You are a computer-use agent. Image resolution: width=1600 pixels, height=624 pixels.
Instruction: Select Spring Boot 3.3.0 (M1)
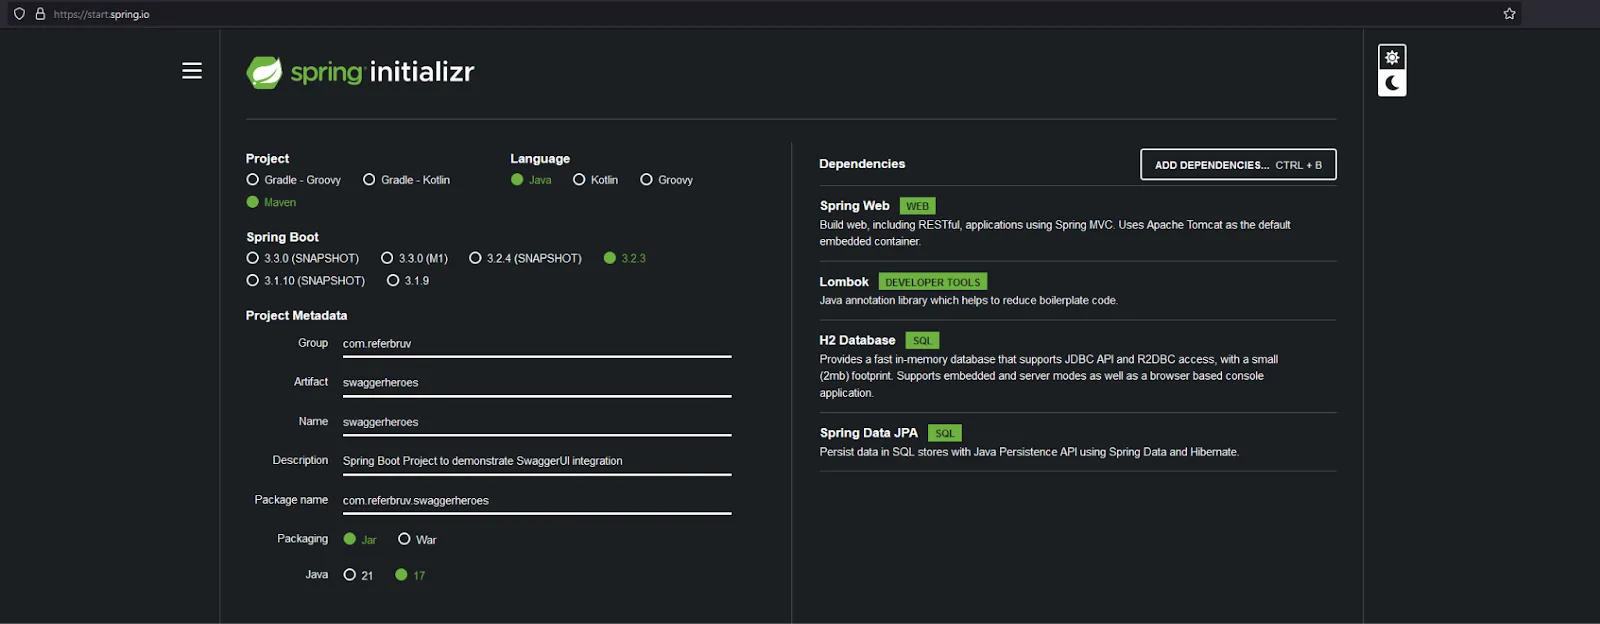click(x=414, y=258)
